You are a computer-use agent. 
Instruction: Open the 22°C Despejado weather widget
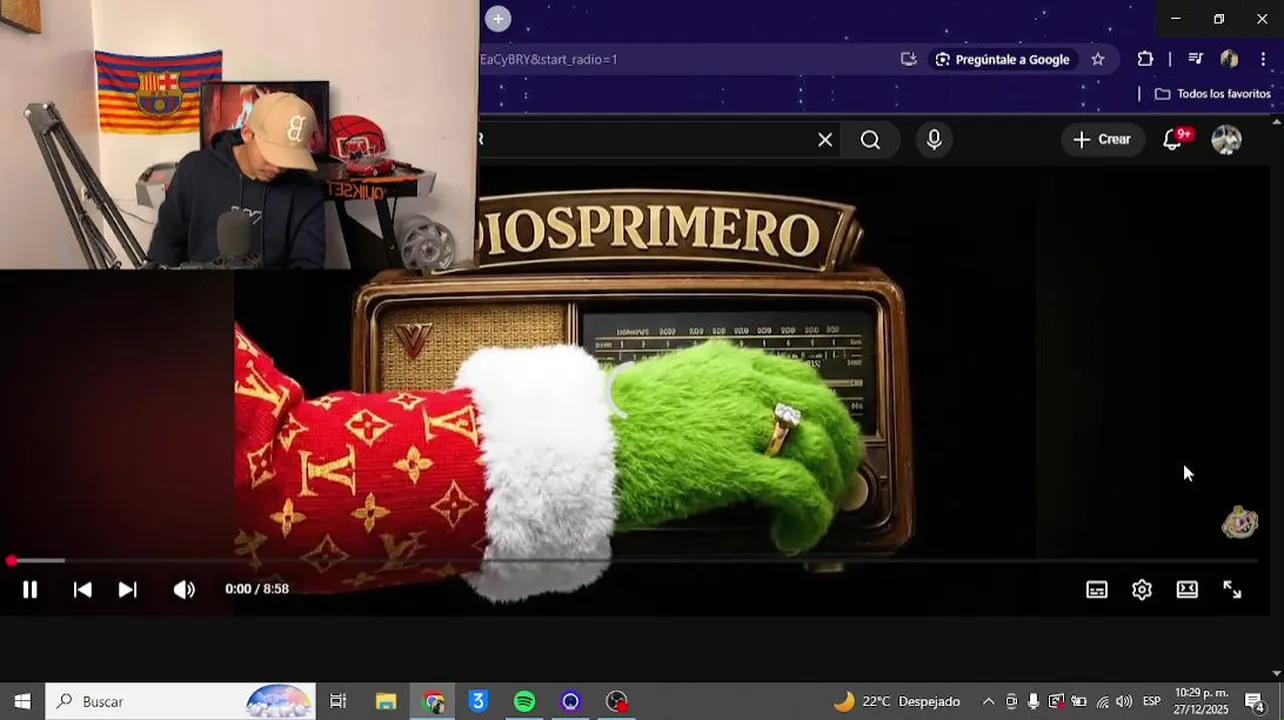coord(897,701)
